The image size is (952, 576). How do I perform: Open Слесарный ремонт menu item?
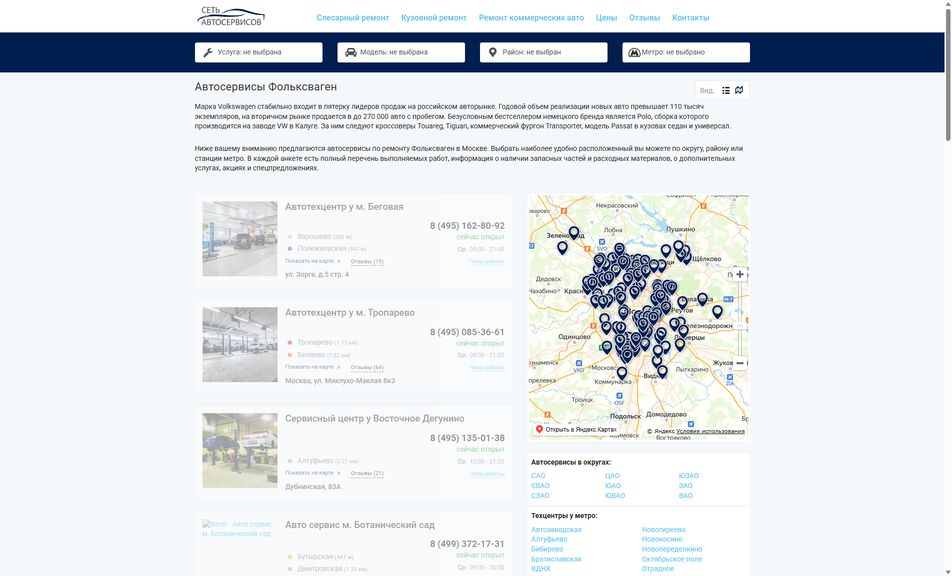(x=353, y=18)
